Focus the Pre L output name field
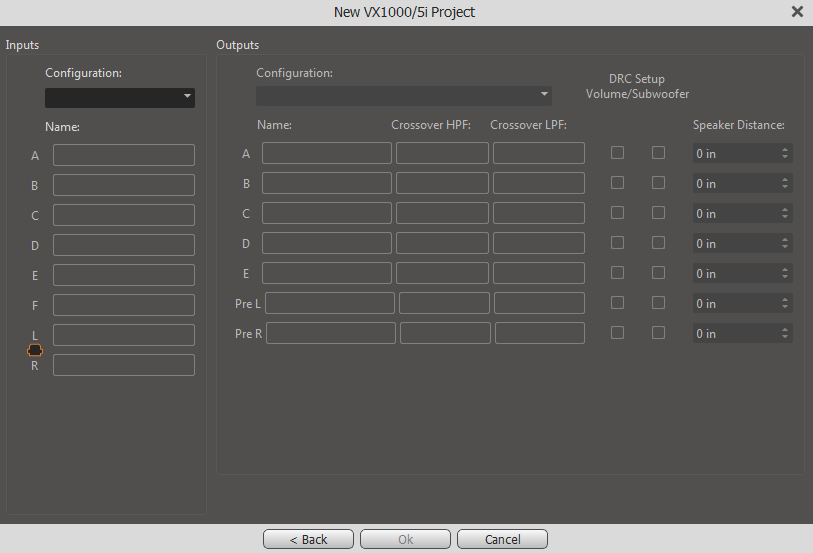Viewport: 813px width, 553px height. [x=330, y=304]
